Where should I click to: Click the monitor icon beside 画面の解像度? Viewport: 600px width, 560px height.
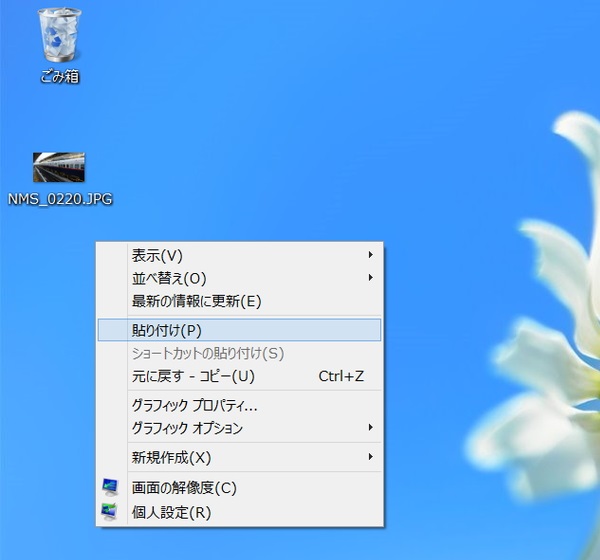110,487
